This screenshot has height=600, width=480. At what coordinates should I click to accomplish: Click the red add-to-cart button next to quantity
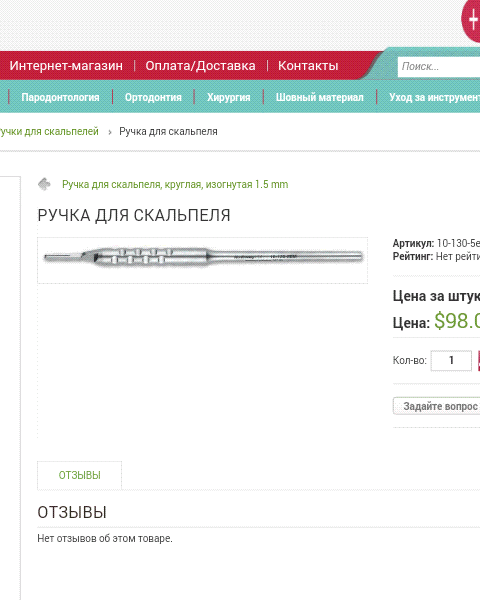pyautogui.click(x=479, y=360)
